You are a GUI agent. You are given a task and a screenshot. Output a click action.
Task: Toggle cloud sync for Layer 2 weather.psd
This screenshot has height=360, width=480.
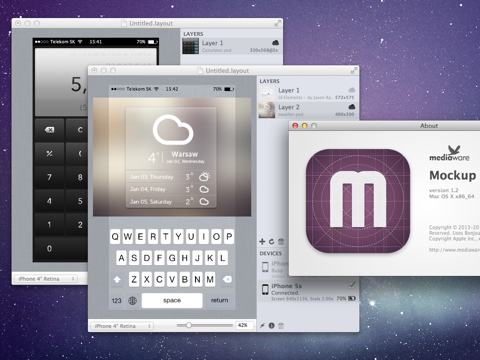[x=351, y=107]
